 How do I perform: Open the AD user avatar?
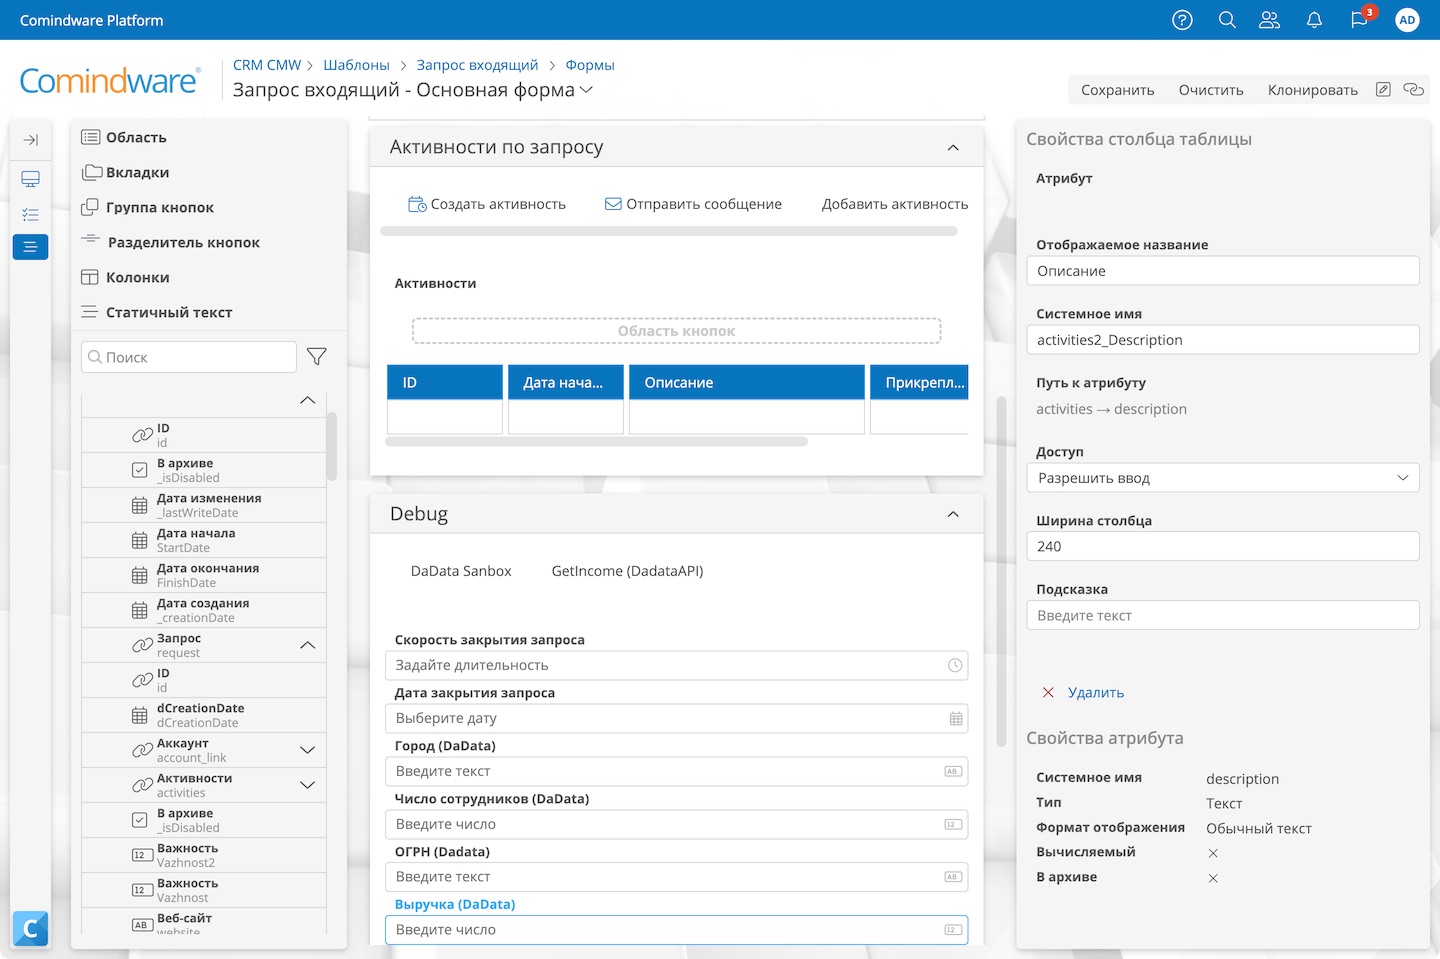(x=1407, y=20)
